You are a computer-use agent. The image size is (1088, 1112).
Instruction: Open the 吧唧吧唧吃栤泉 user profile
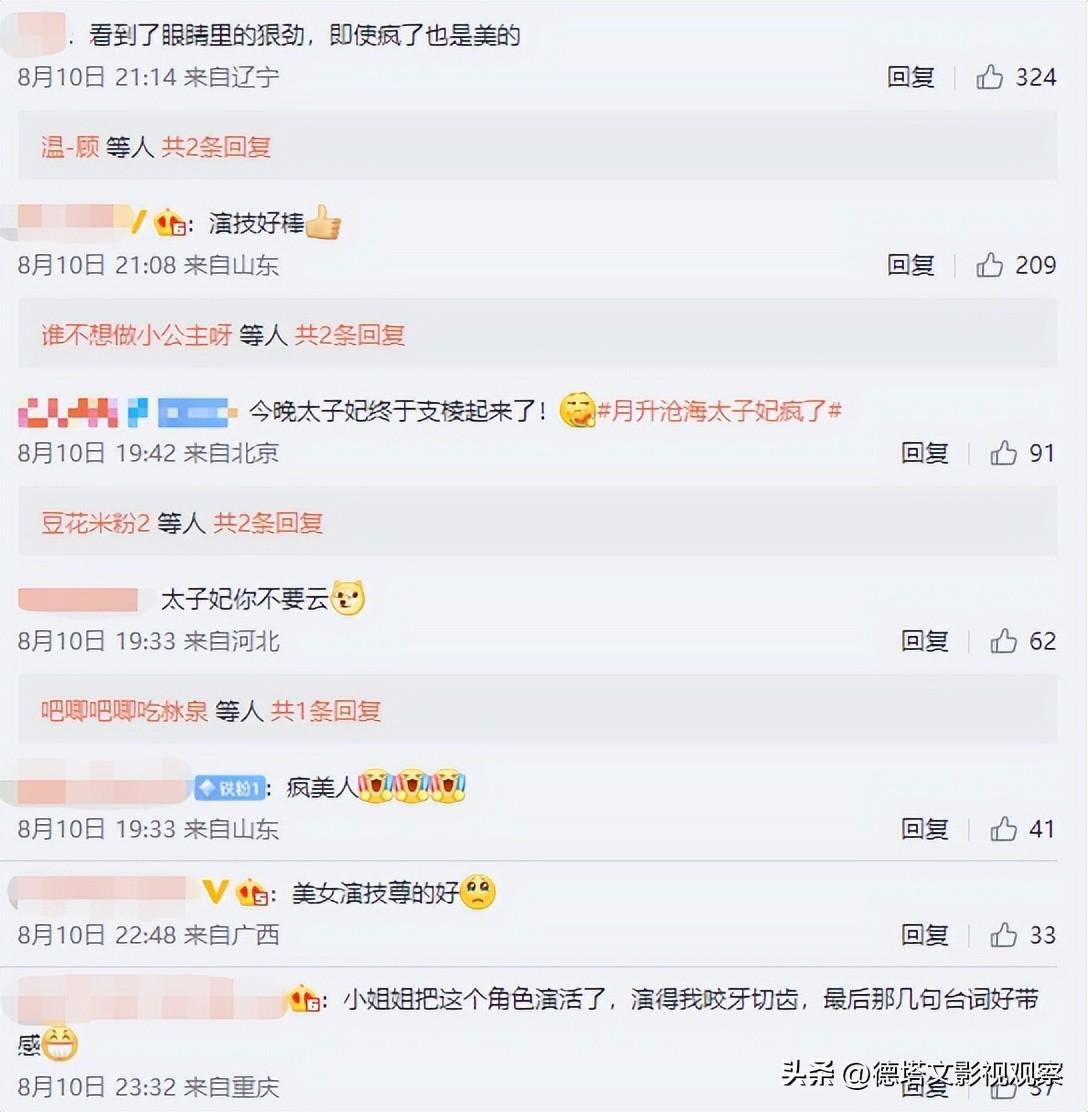pos(124,710)
